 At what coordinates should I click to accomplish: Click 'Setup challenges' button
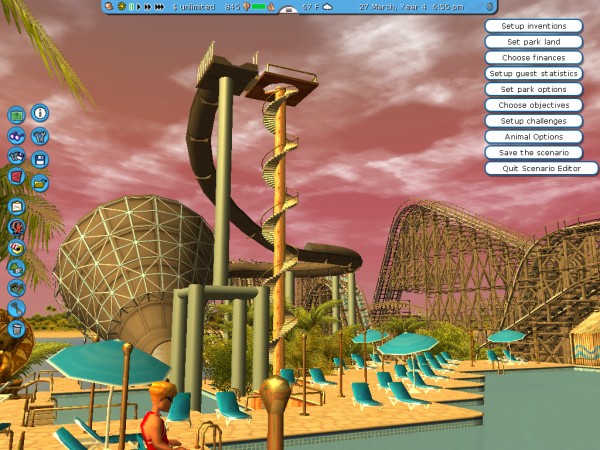tap(534, 121)
